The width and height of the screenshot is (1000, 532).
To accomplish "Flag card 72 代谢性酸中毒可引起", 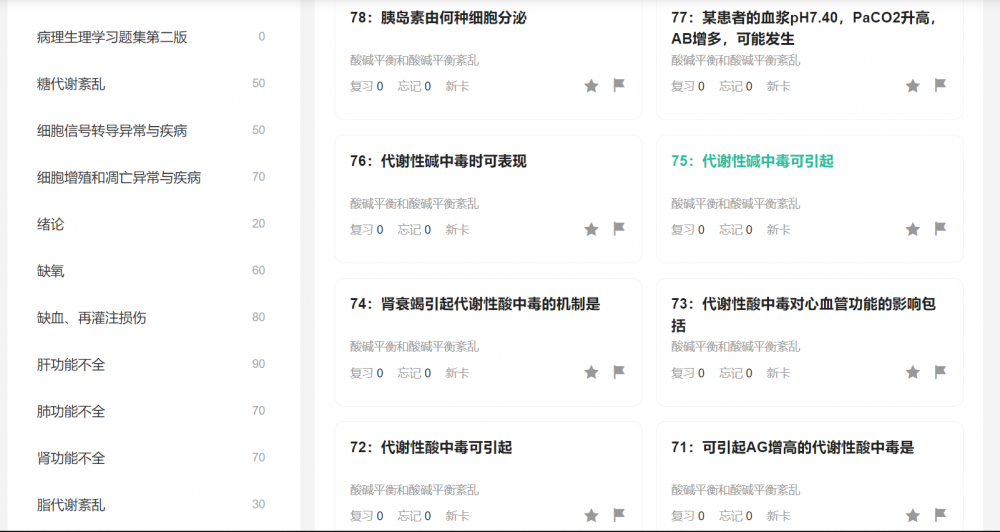I will 619,514.
